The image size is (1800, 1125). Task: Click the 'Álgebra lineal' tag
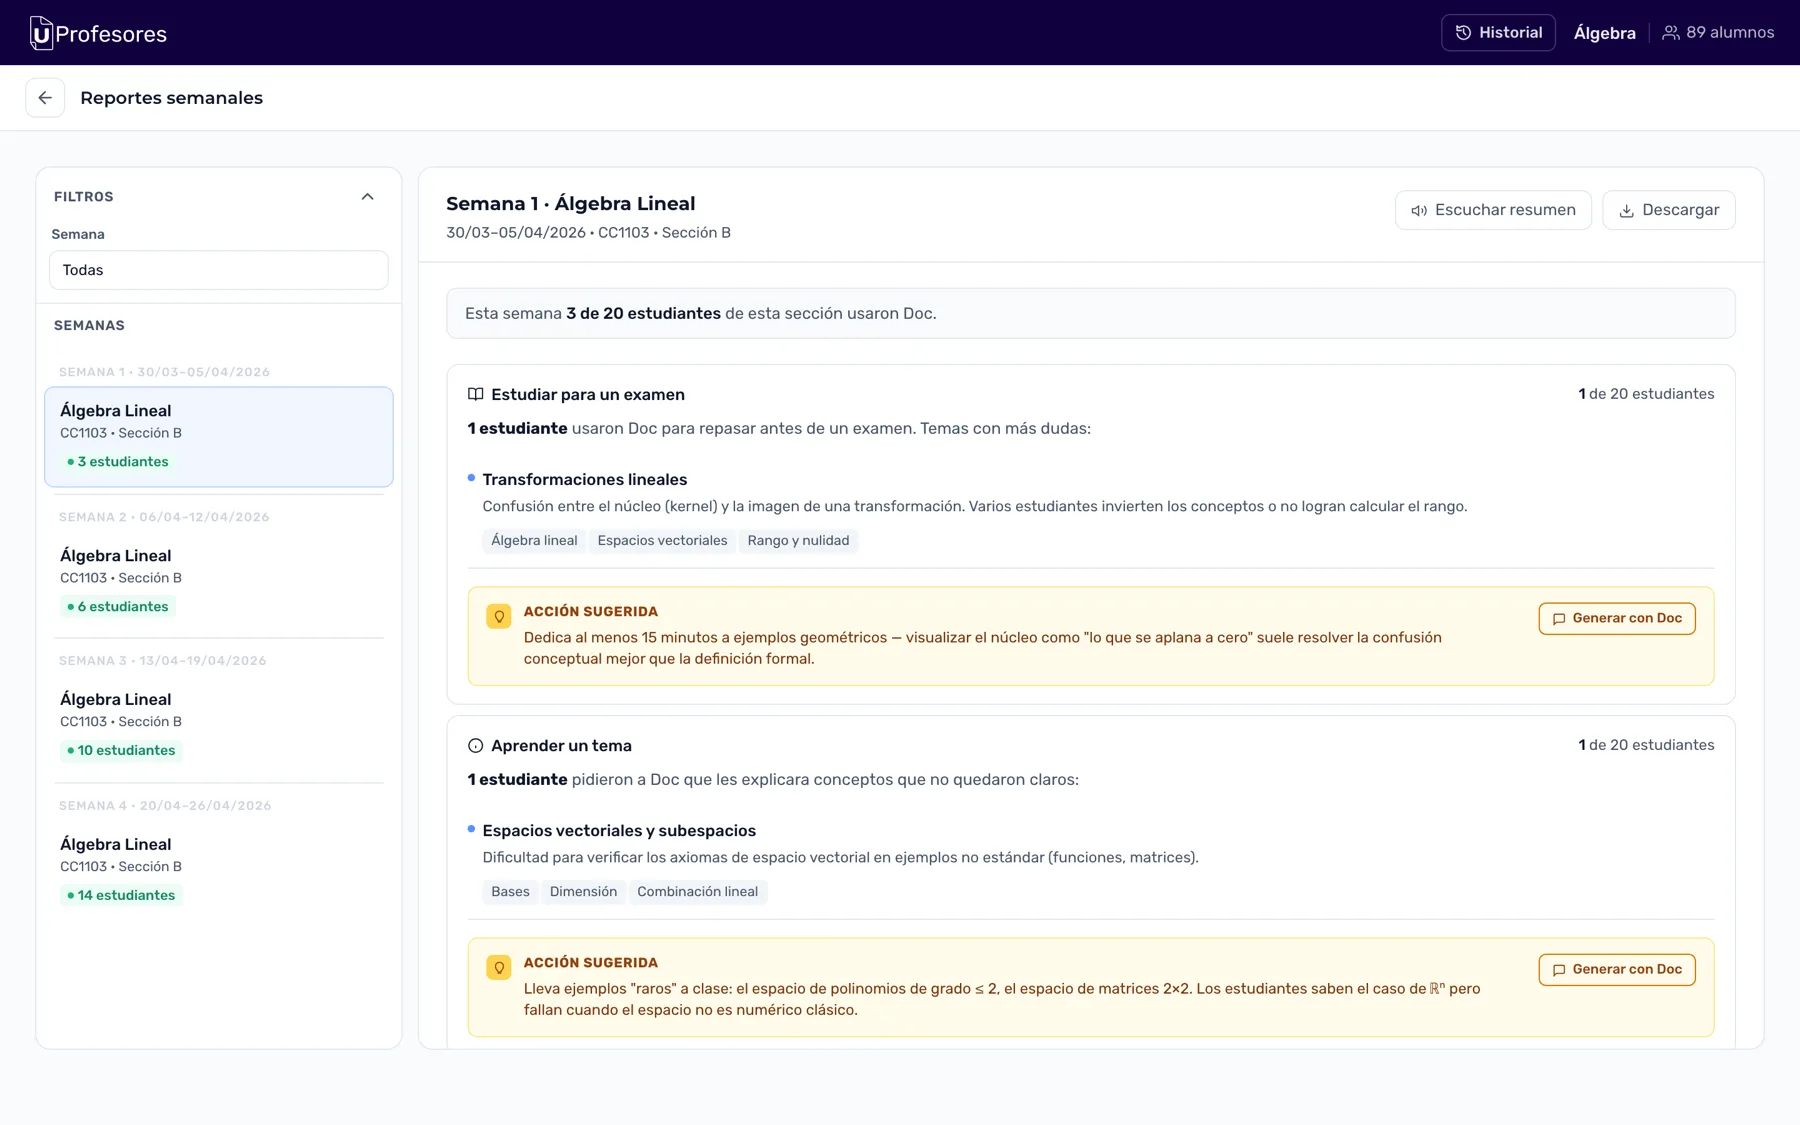click(x=534, y=541)
